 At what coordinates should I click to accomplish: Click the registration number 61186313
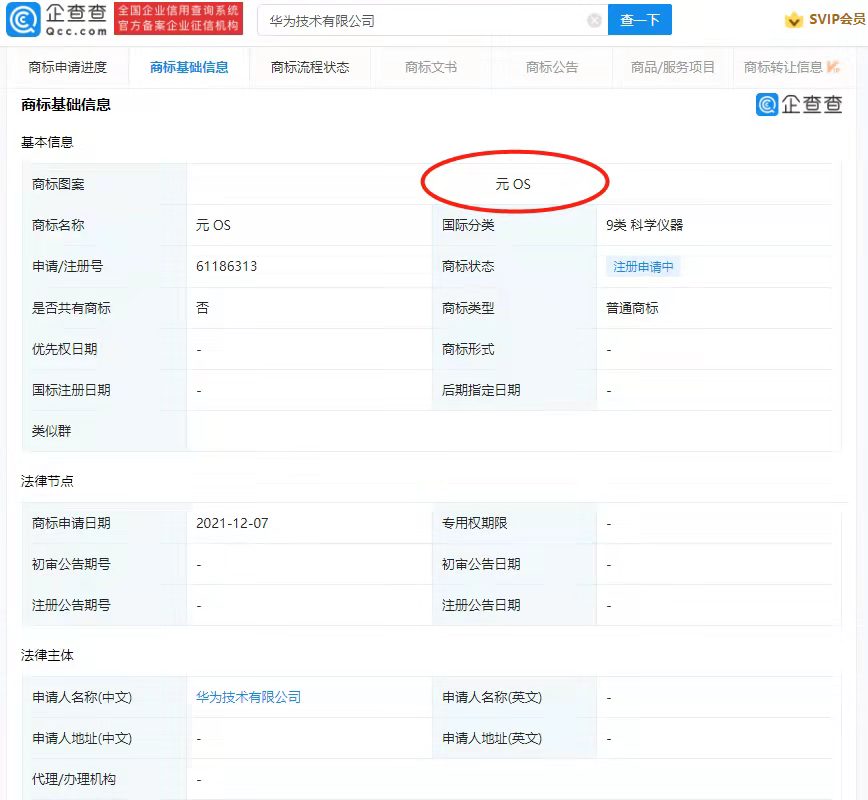point(227,267)
